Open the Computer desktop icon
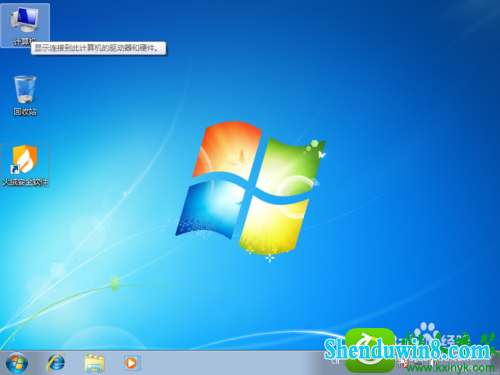Screen dimensions: 500x375 click(25, 25)
